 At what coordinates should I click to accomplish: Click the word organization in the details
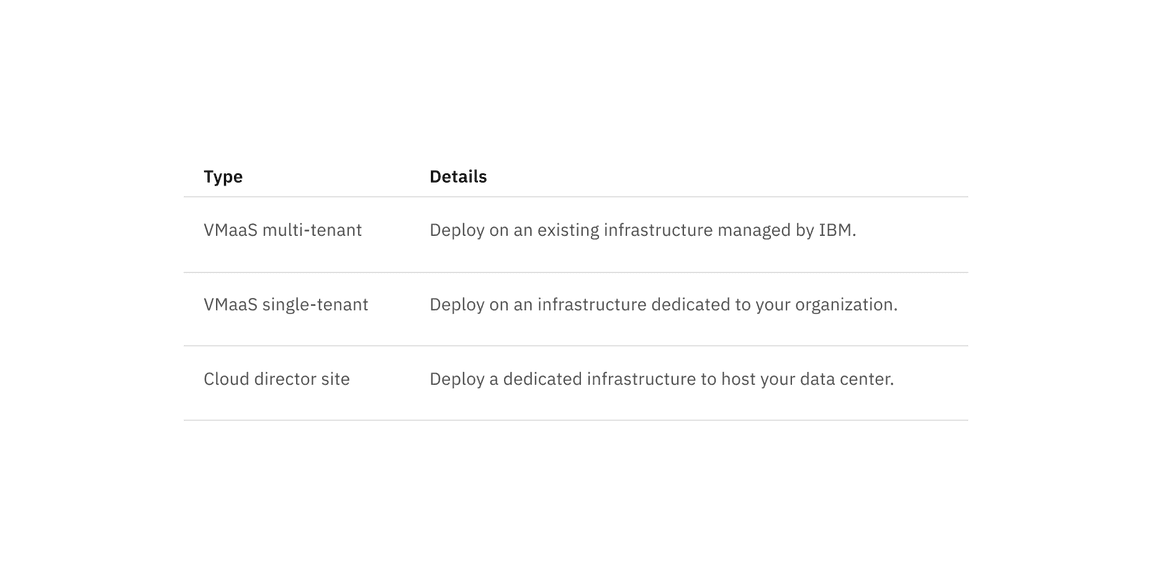pyautogui.click(x=845, y=305)
